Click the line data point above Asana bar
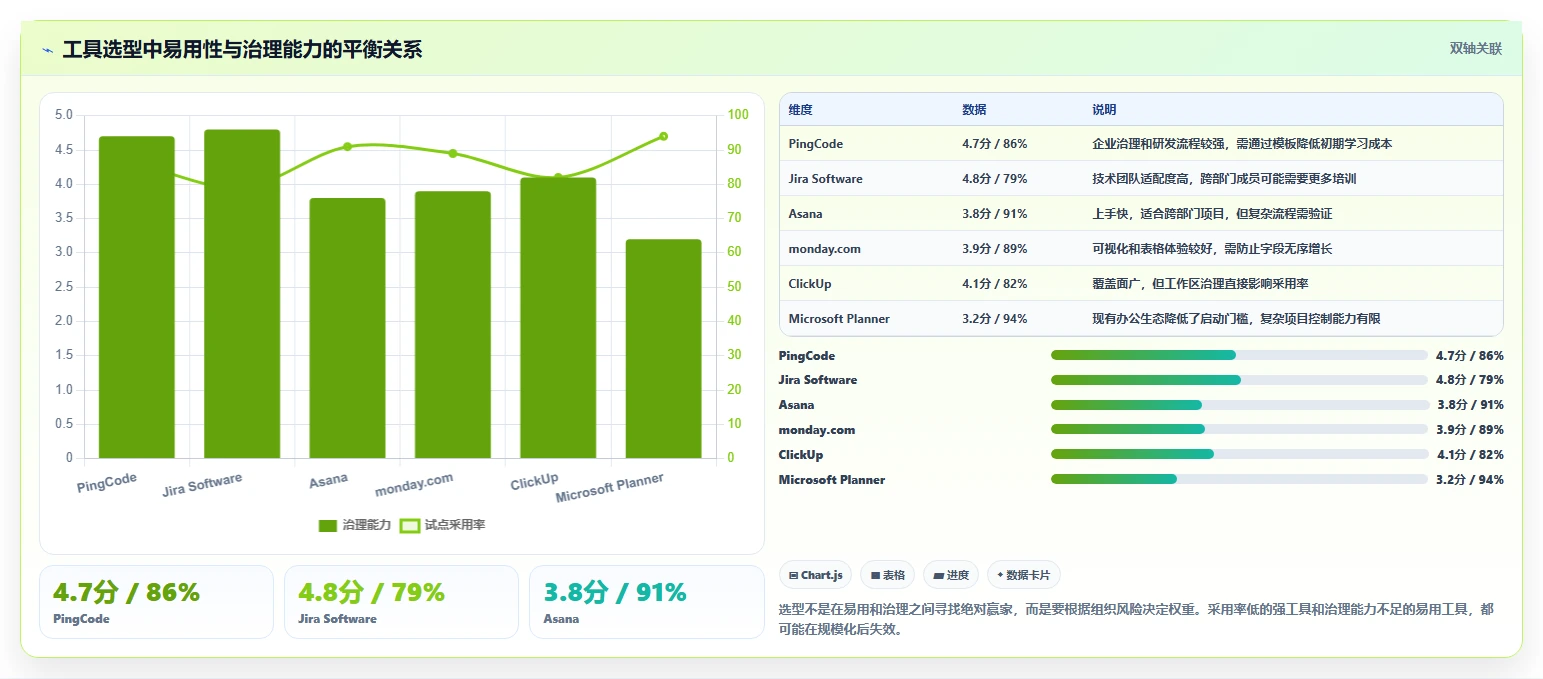Viewport: 1543px width, 679px height. point(347,146)
